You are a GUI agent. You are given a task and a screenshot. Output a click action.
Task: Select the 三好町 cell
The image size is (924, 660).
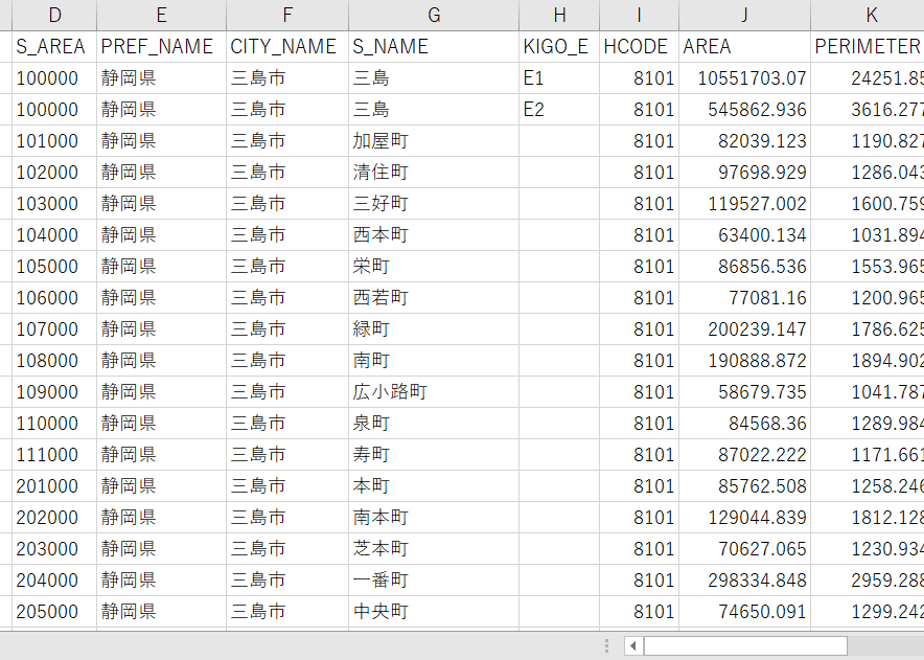coord(434,203)
